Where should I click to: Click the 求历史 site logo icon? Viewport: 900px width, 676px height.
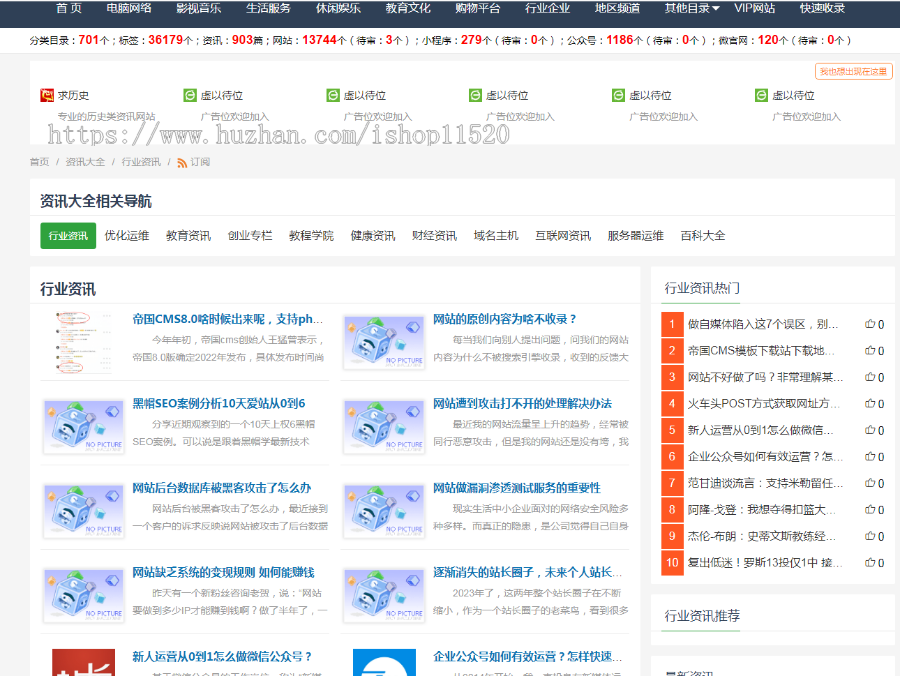[x=46, y=95]
